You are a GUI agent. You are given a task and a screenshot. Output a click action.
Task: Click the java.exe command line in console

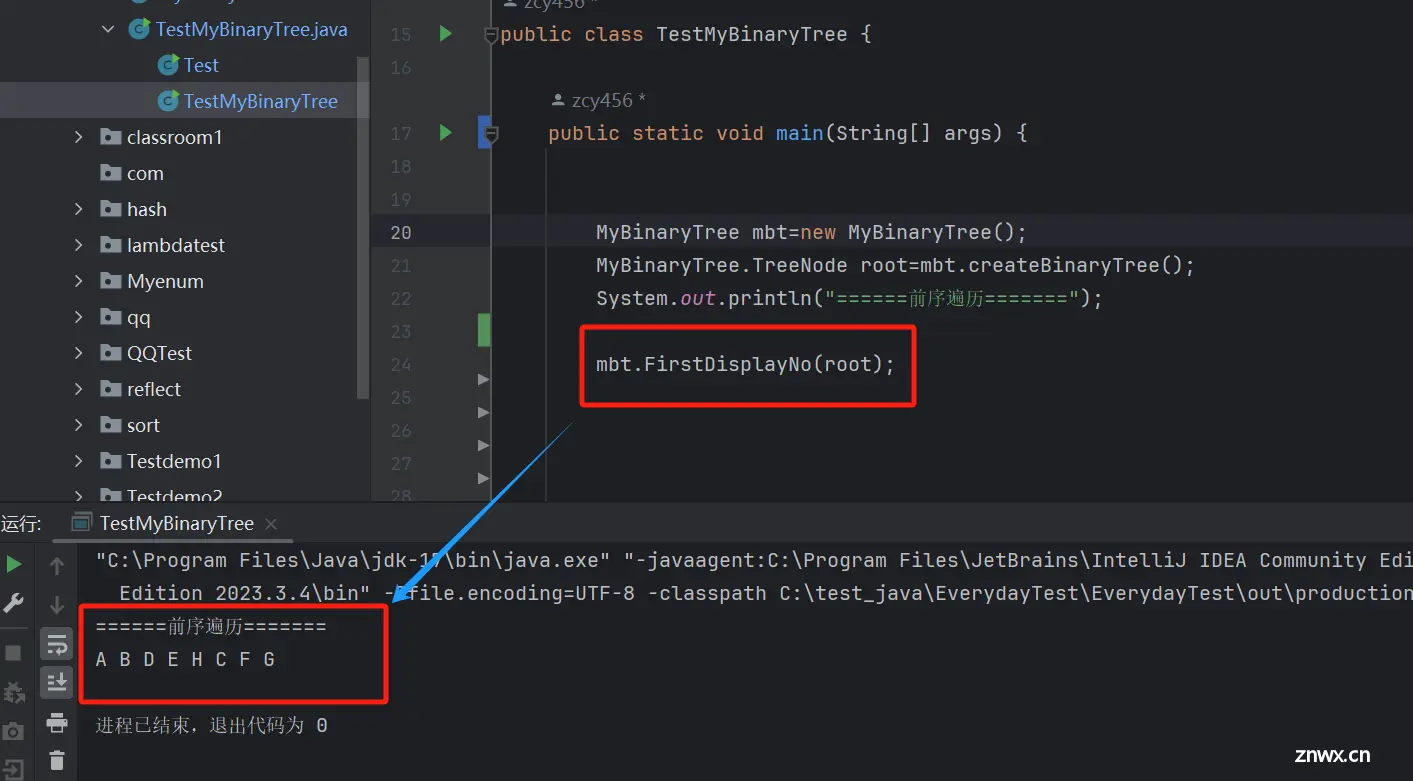tap(754, 560)
